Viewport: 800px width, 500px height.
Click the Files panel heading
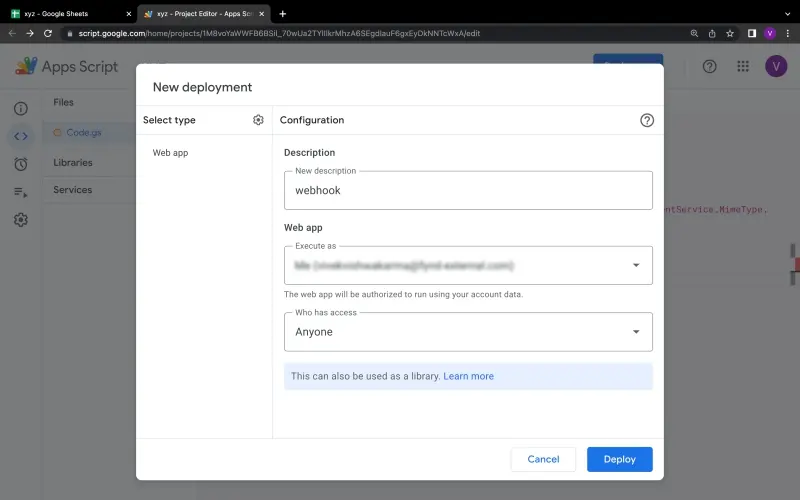pos(63,102)
